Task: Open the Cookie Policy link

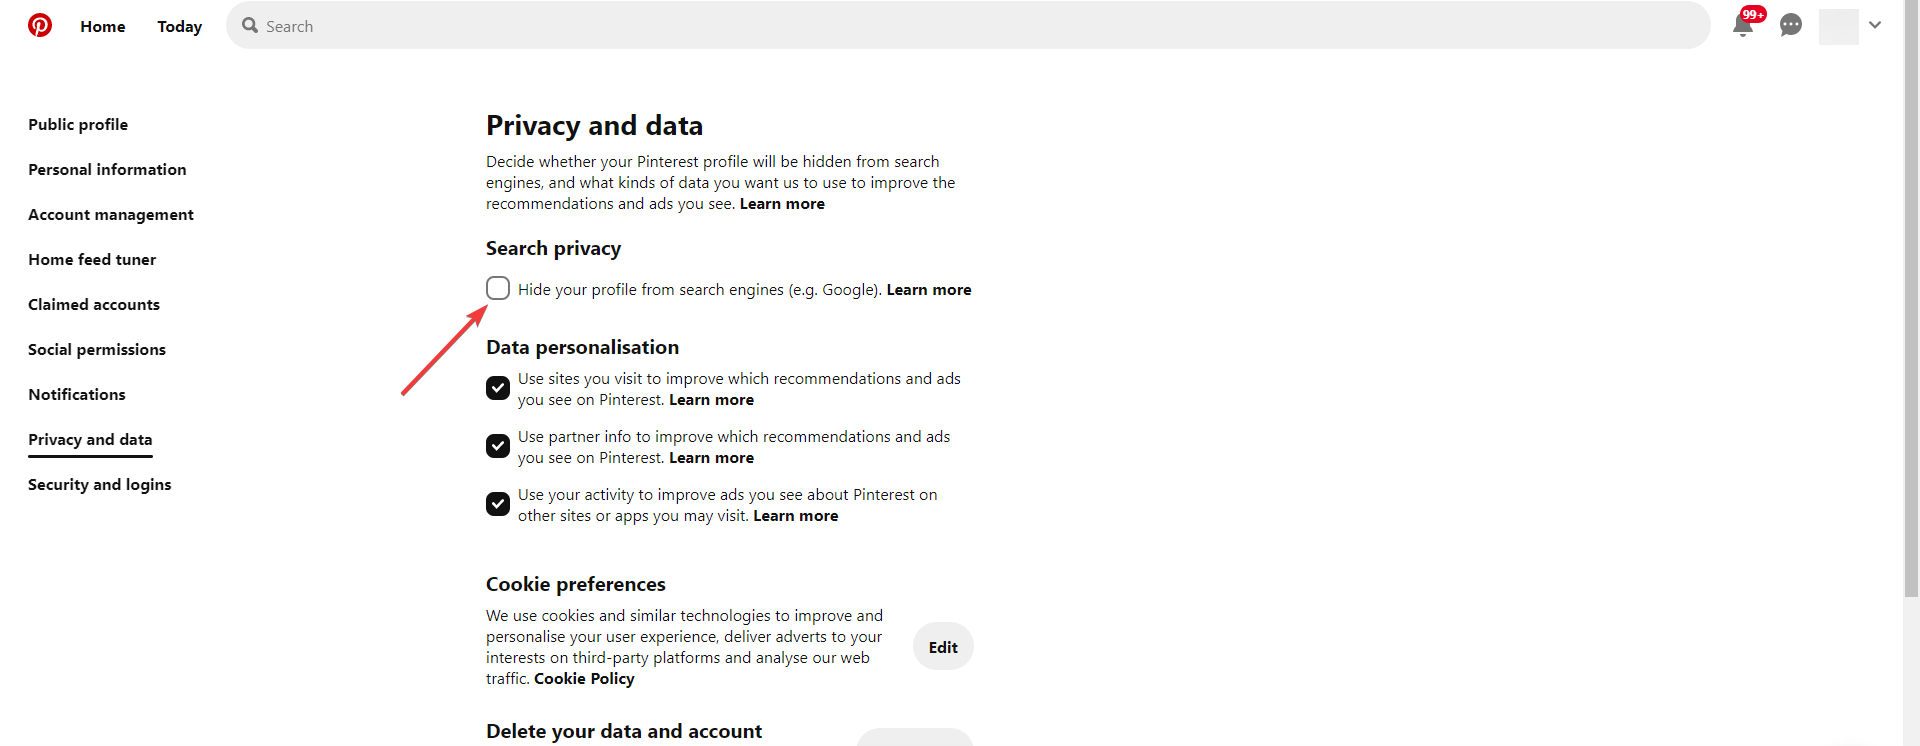Action: [x=584, y=678]
